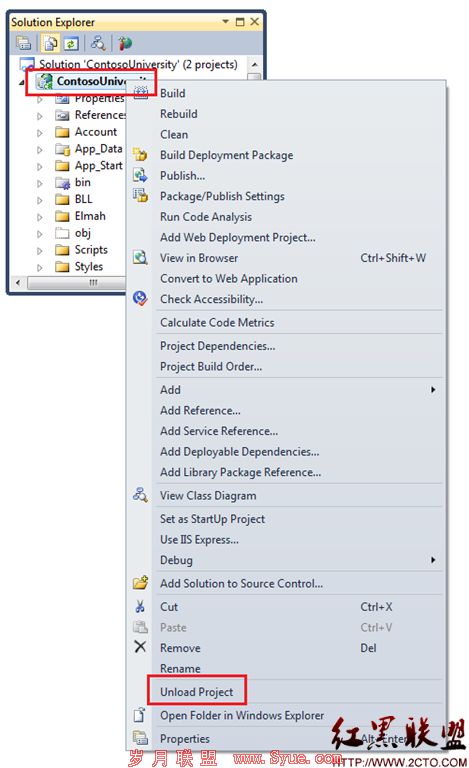The height and width of the screenshot is (768, 469).
Task: Click the vertical scrollbar up arrow
Action: pyautogui.click(x=254, y=65)
